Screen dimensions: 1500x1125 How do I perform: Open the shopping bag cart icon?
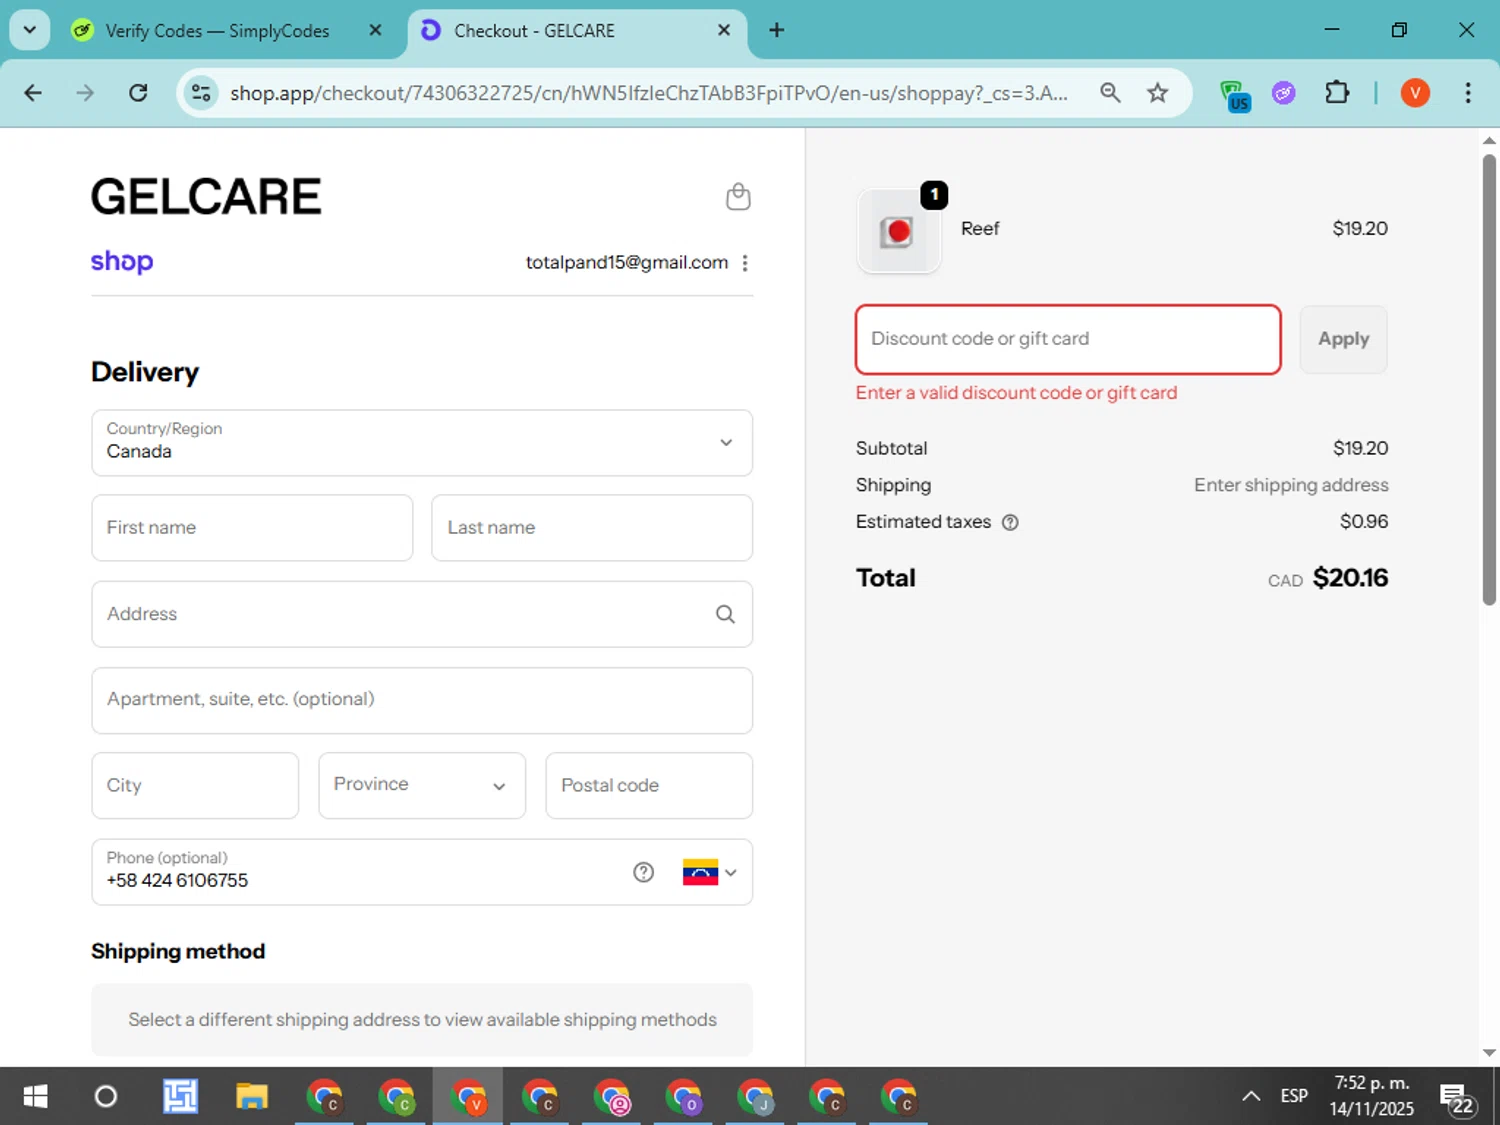[x=738, y=197]
